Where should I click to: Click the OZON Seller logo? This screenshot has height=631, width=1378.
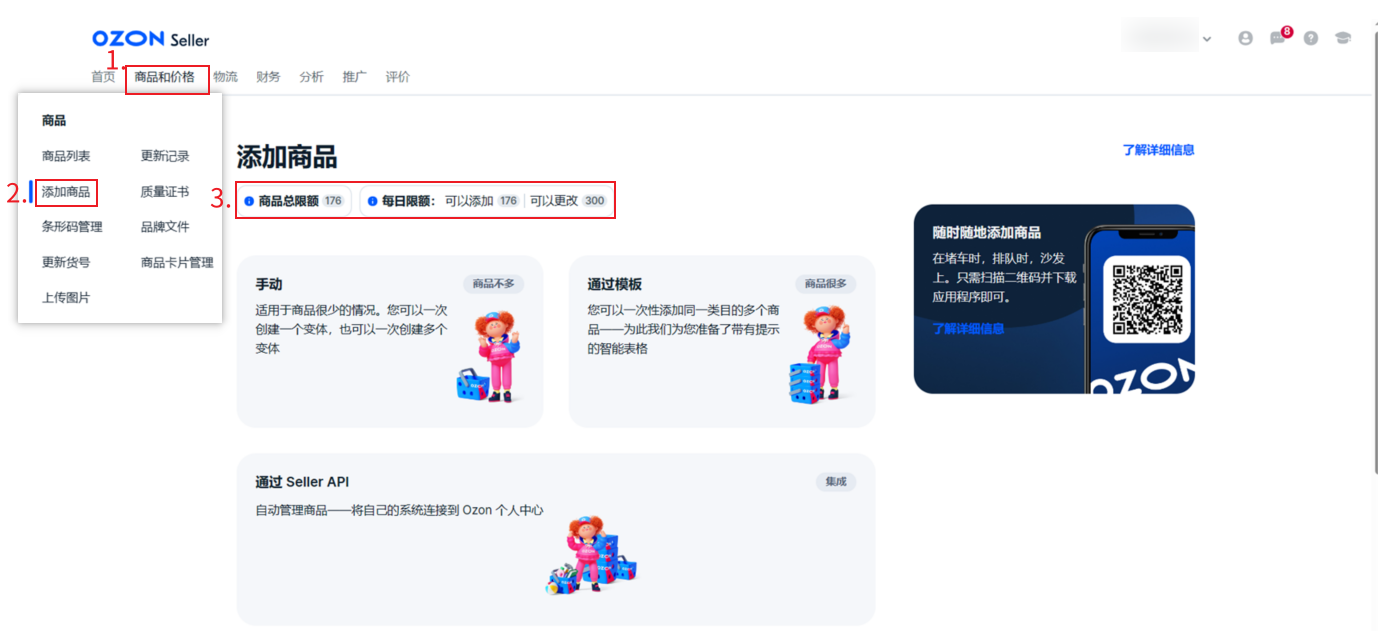[151, 39]
